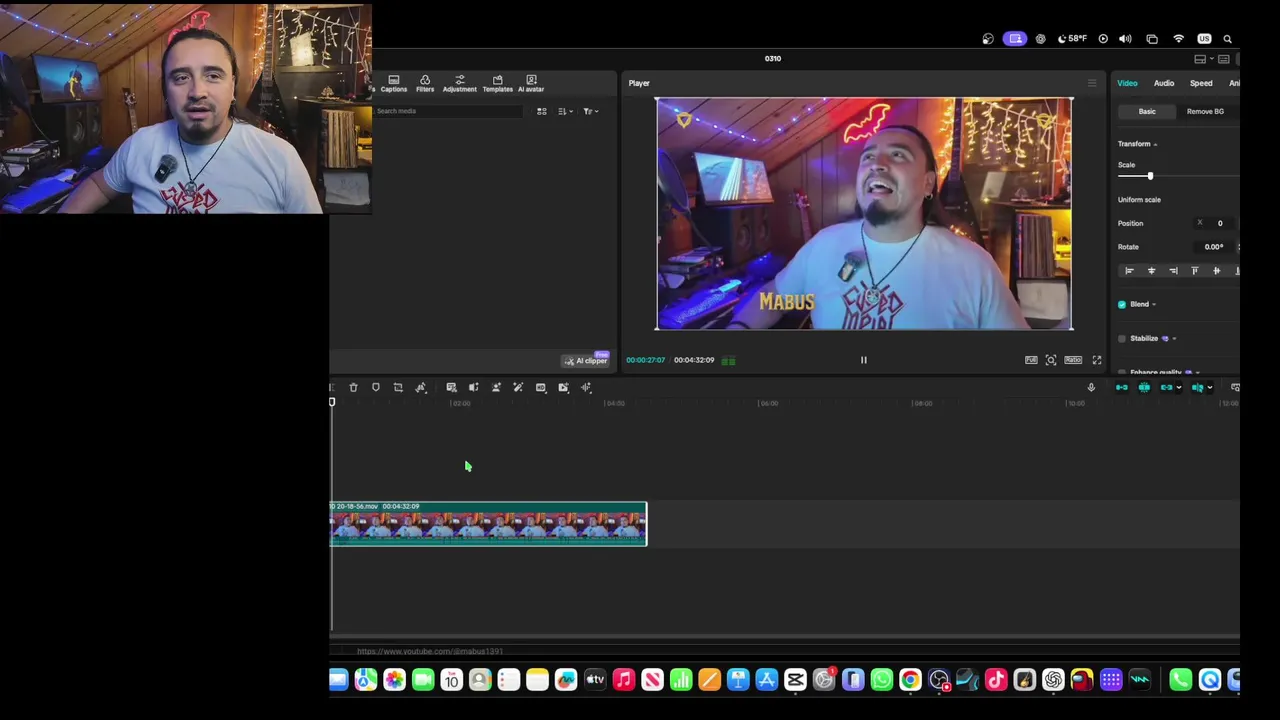
Task: Open the Filters tab
Action: click(425, 83)
